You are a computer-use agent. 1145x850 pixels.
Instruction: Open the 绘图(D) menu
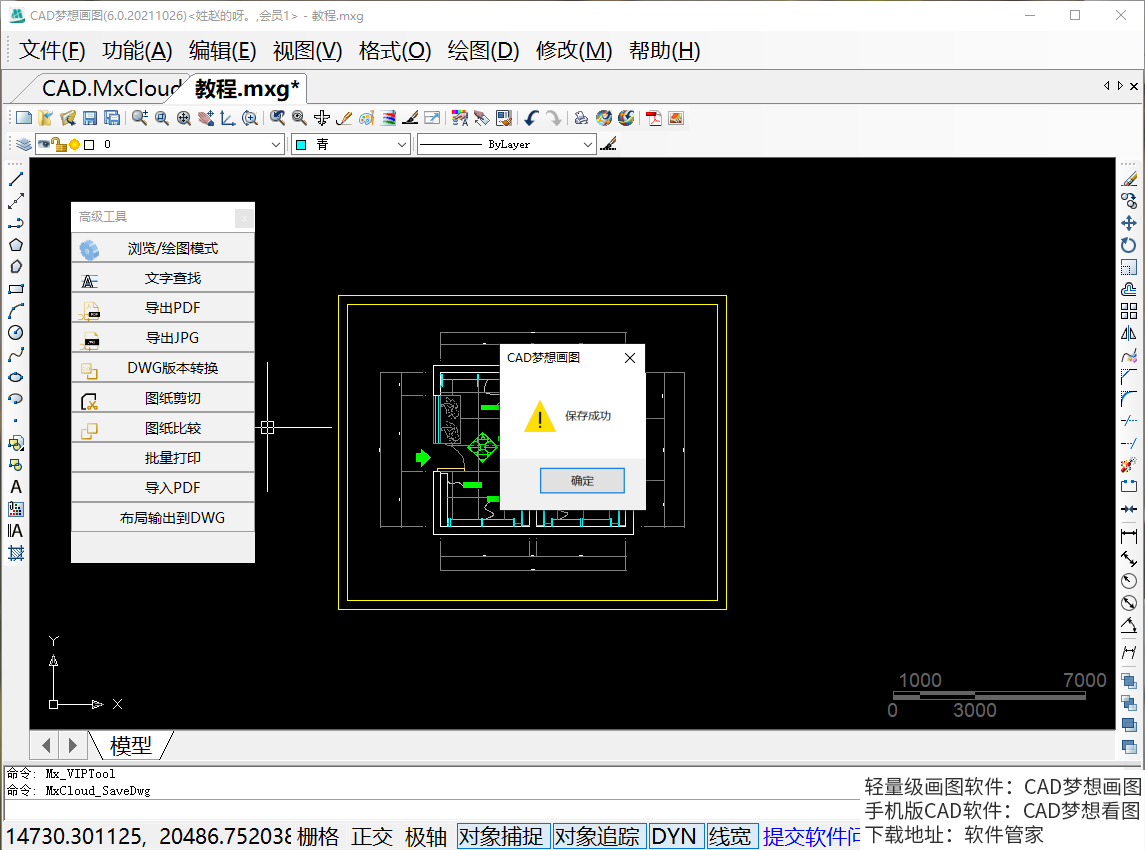point(483,50)
